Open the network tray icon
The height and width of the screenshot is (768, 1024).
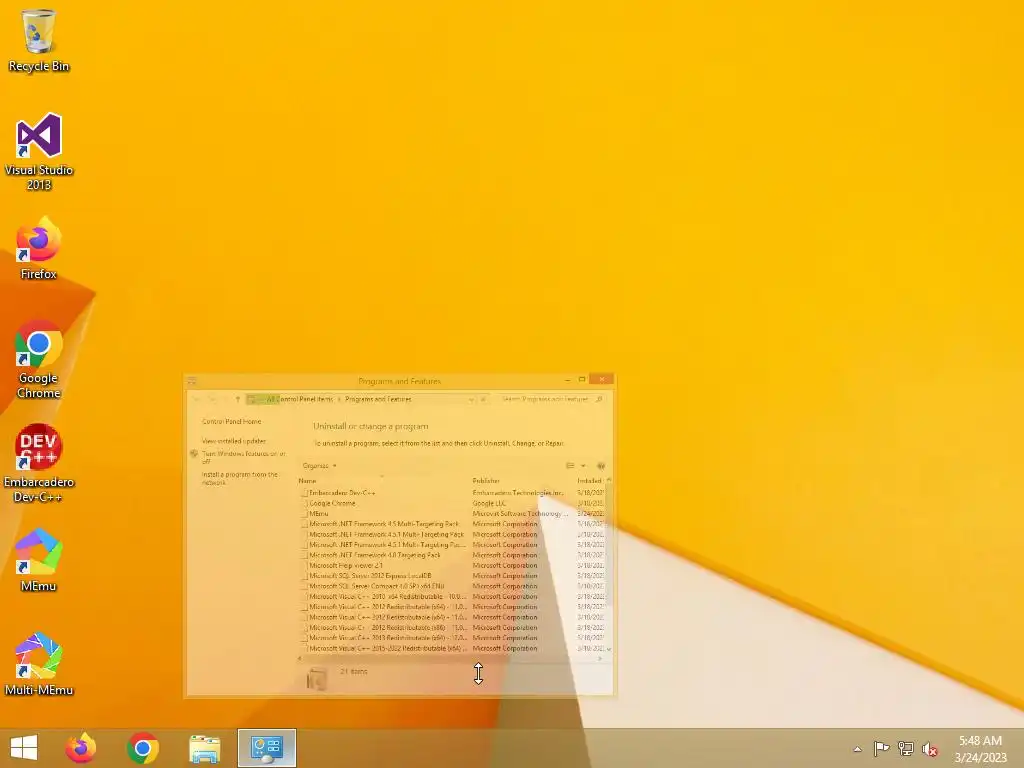coord(905,748)
